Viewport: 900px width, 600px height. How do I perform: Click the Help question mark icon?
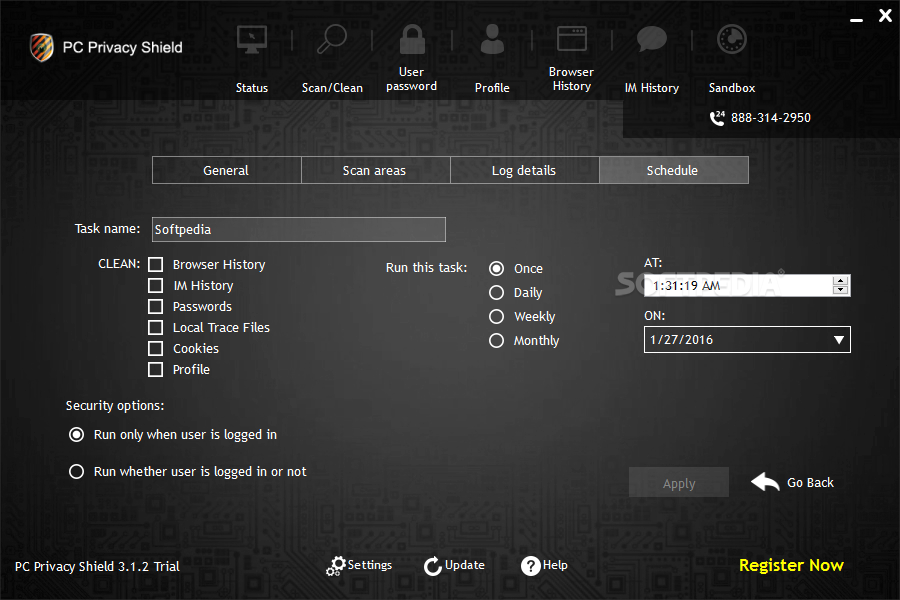530,566
